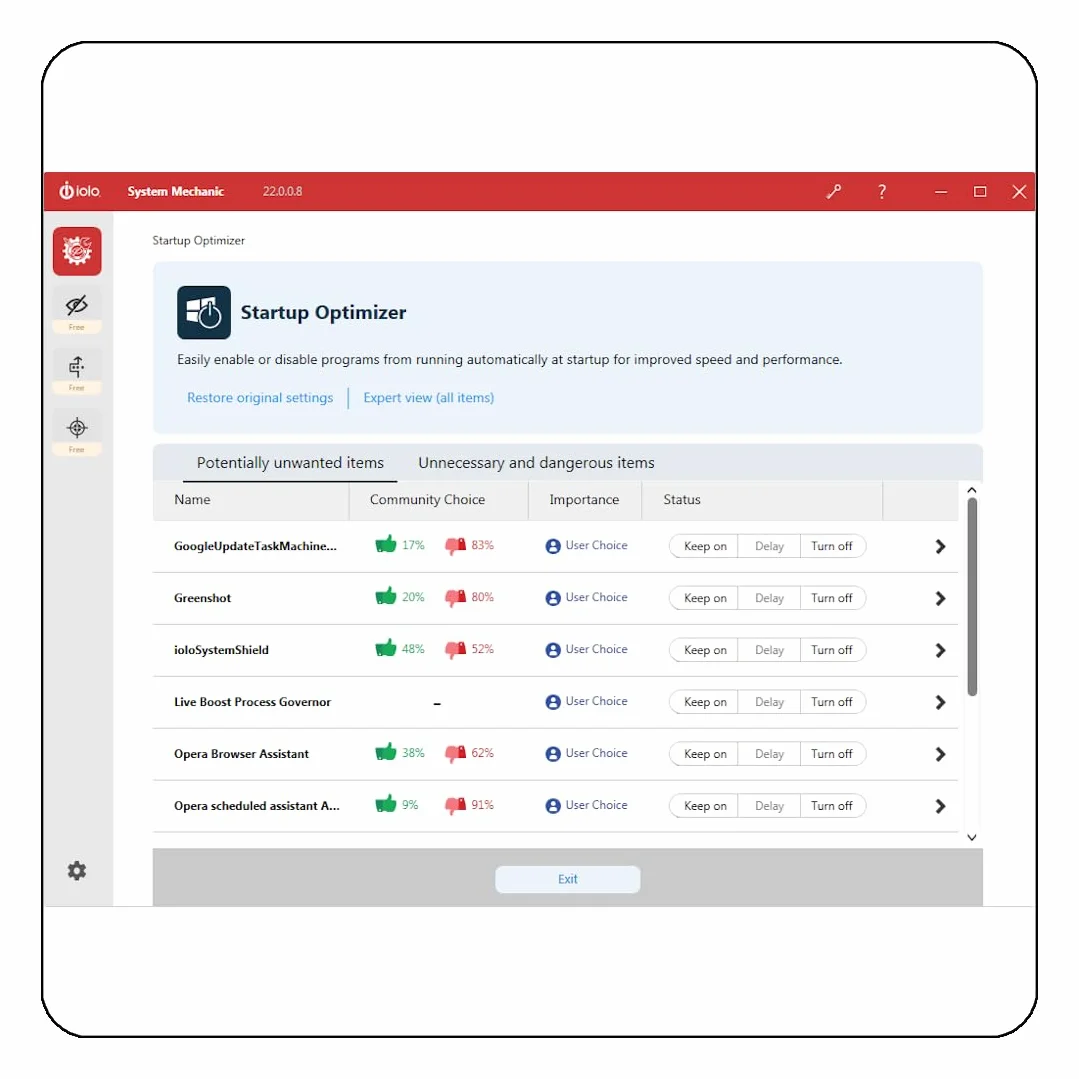Screen dimensions: 1079x1079
Task: Click scrollbar up arrow of item list
Action: point(972,490)
